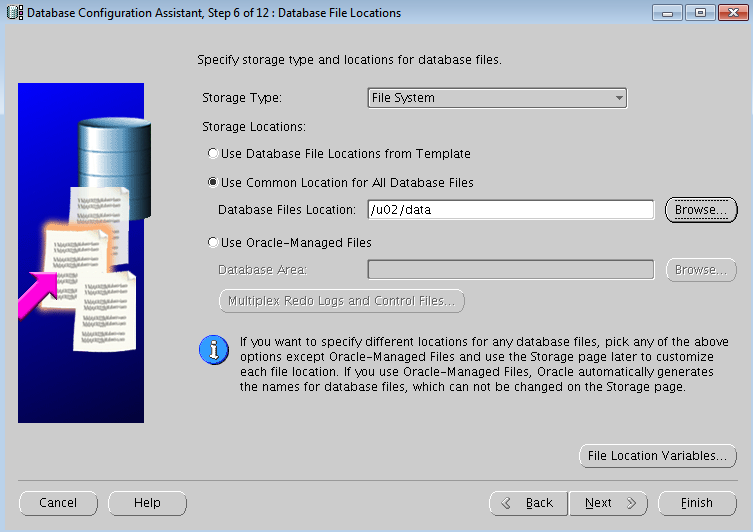This screenshot has width=753, height=532.
Task: Maximize the Database Configuration Assistant window
Action: [700, 13]
